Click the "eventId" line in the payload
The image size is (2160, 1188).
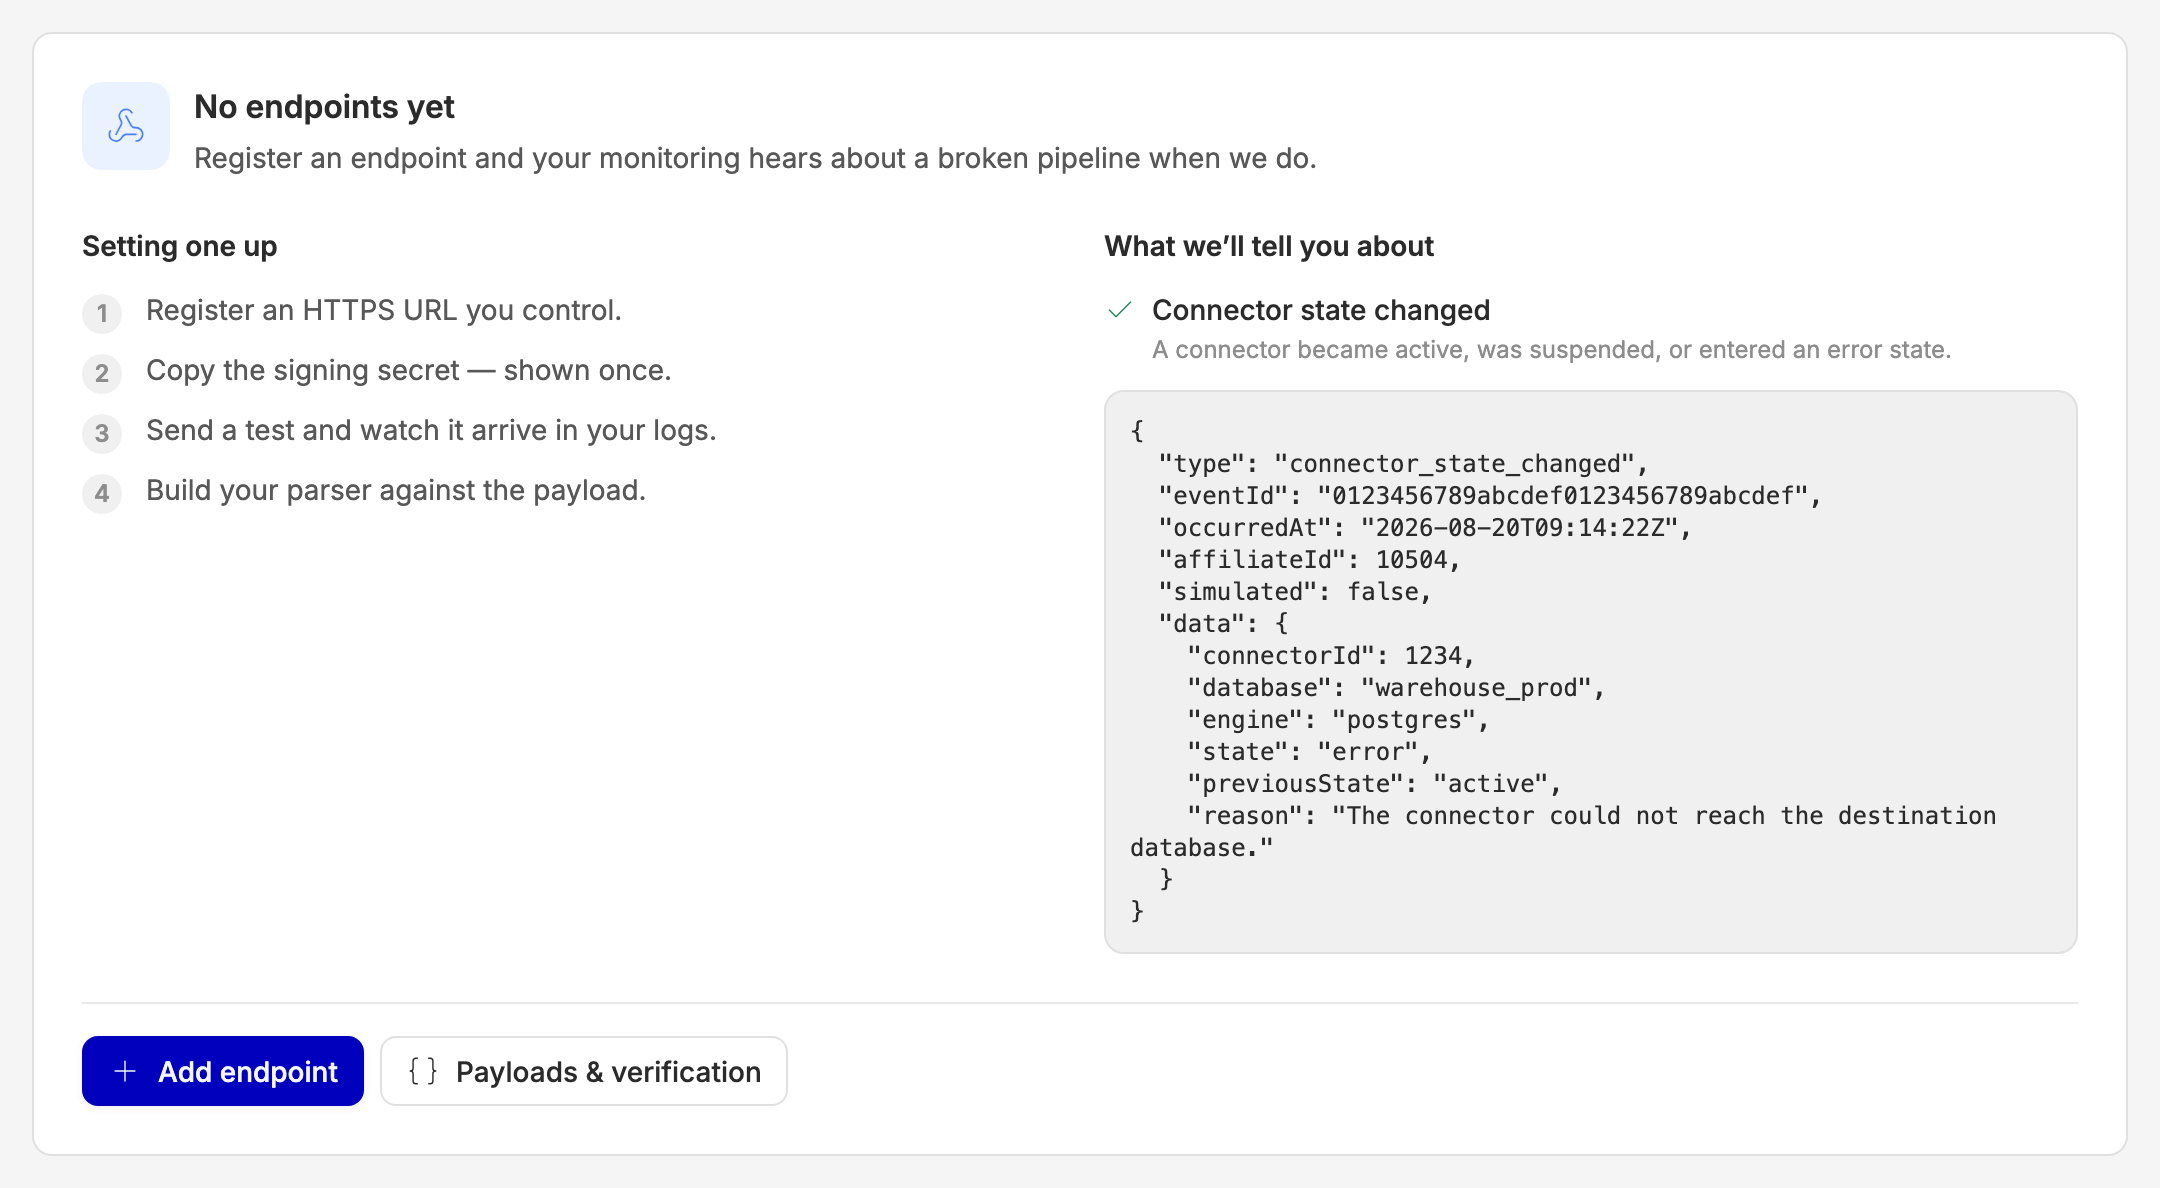1489,496
